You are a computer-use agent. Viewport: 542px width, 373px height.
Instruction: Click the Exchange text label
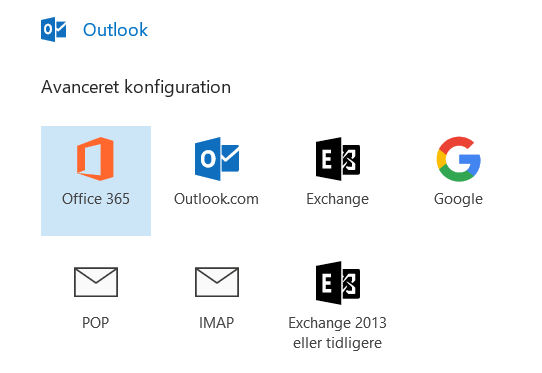[338, 199]
